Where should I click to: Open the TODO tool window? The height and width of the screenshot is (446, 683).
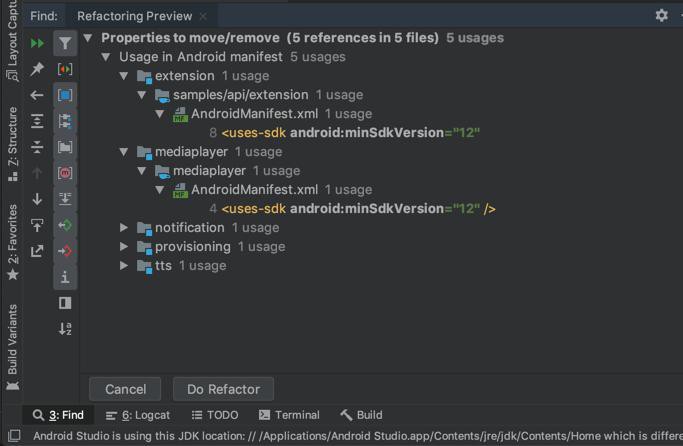215,415
